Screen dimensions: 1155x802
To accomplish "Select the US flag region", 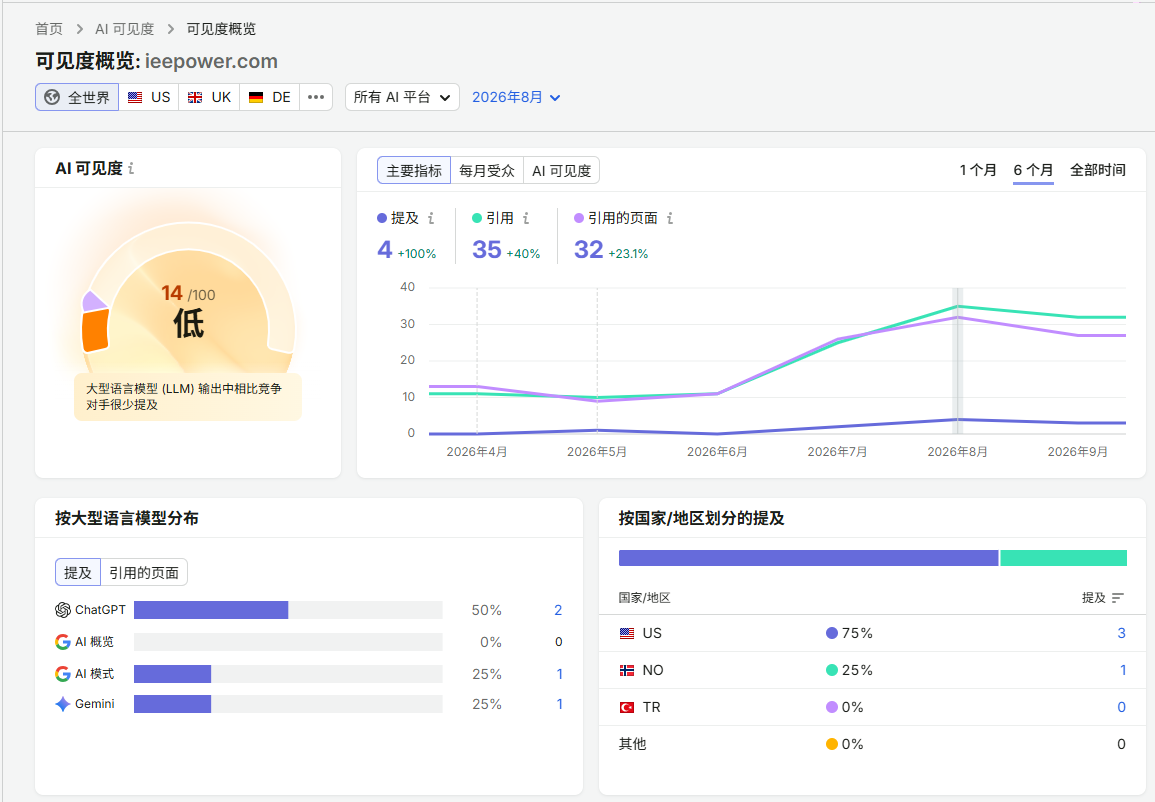I will (x=149, y=97).
